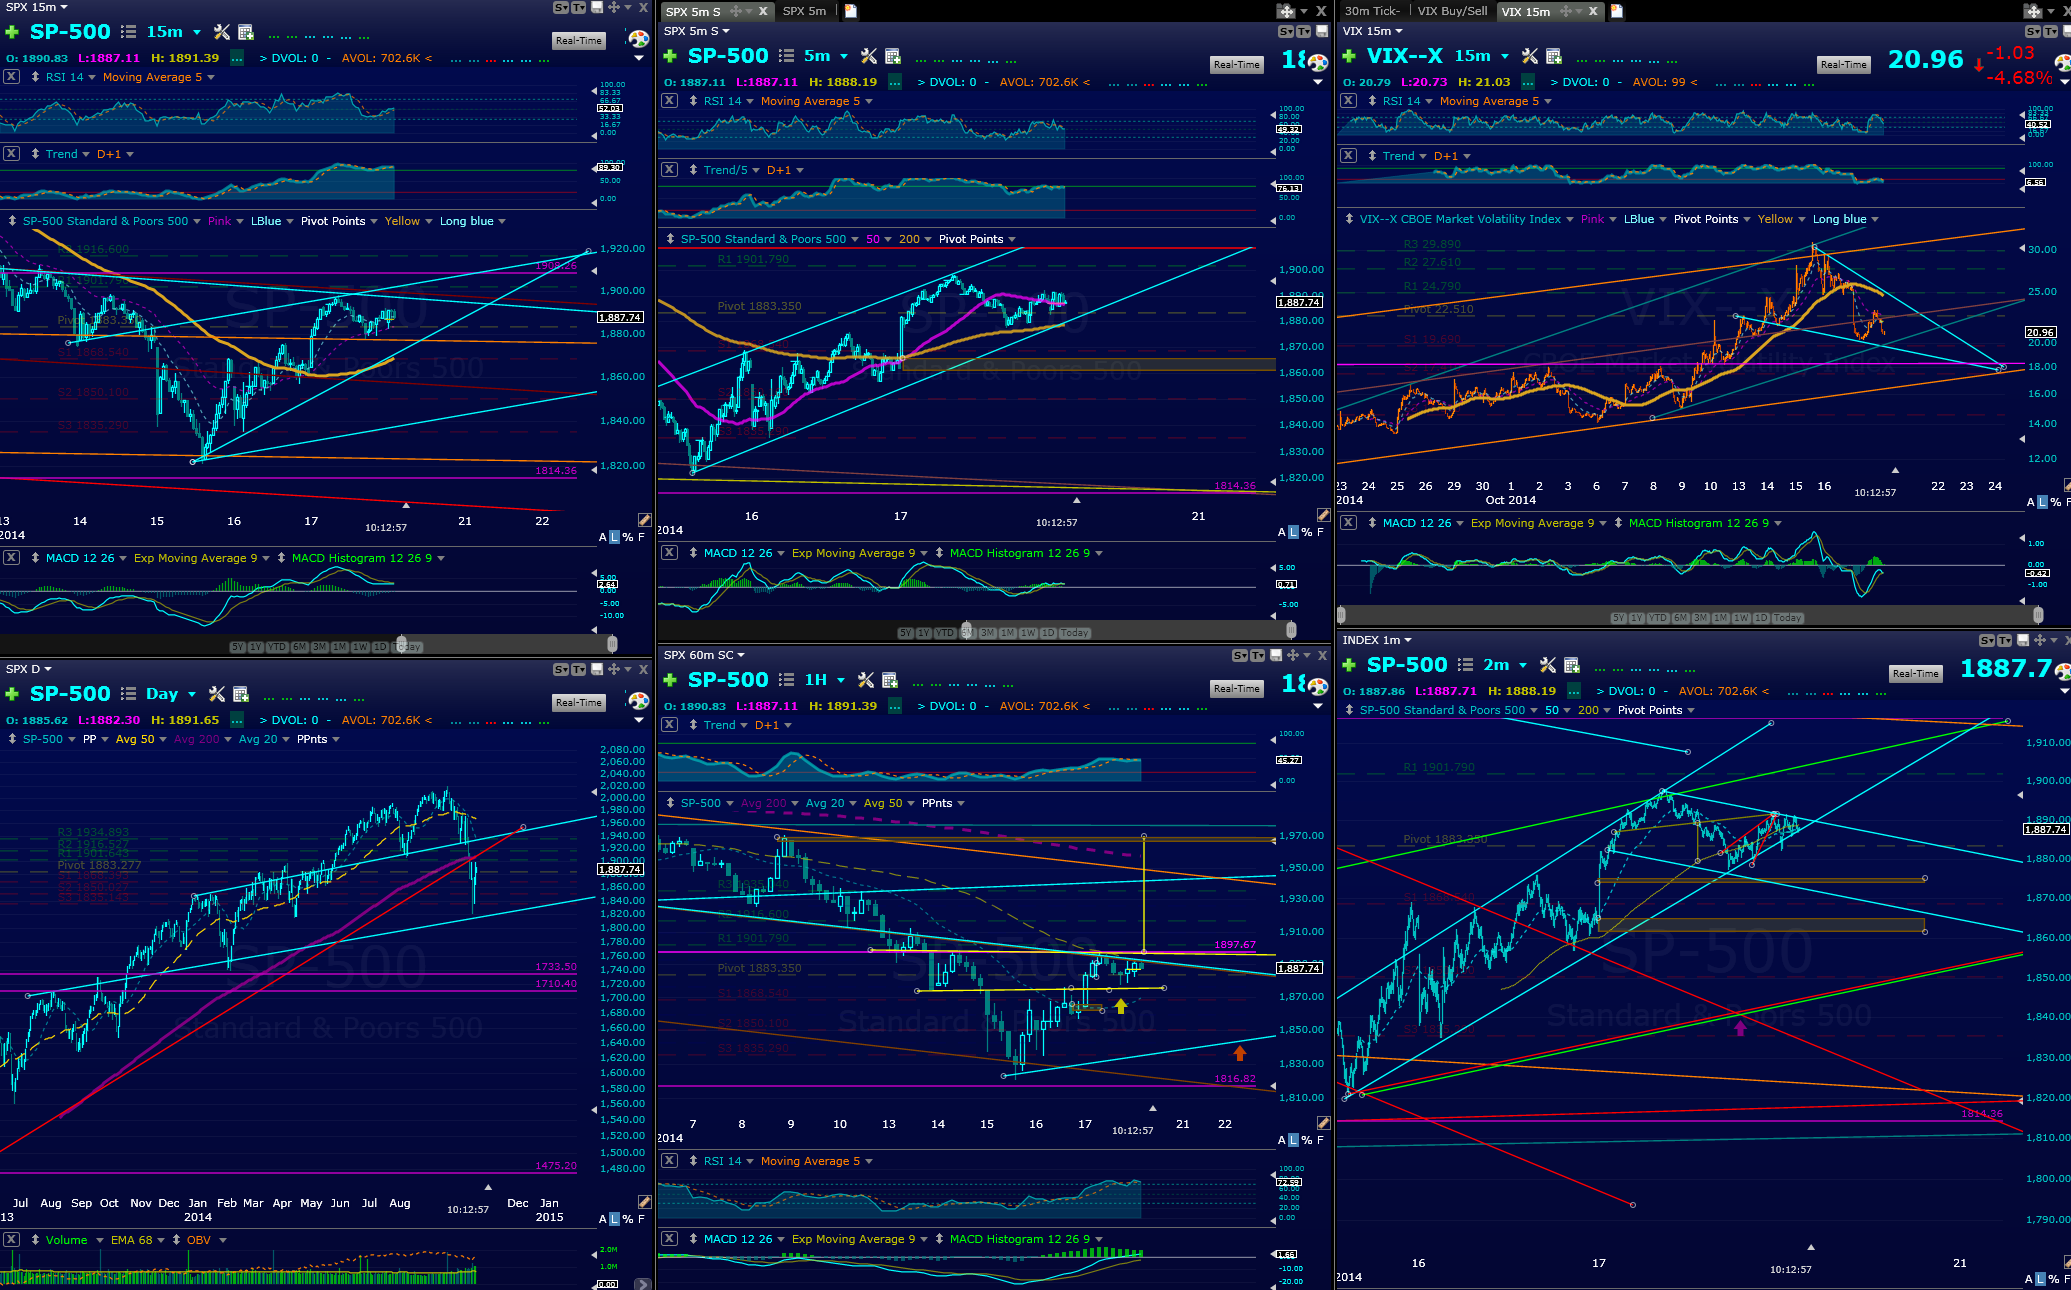Open the Pivot Points dropdown in SPX 15m
The image size is (2071, 1290).
(x=339, y=221)
